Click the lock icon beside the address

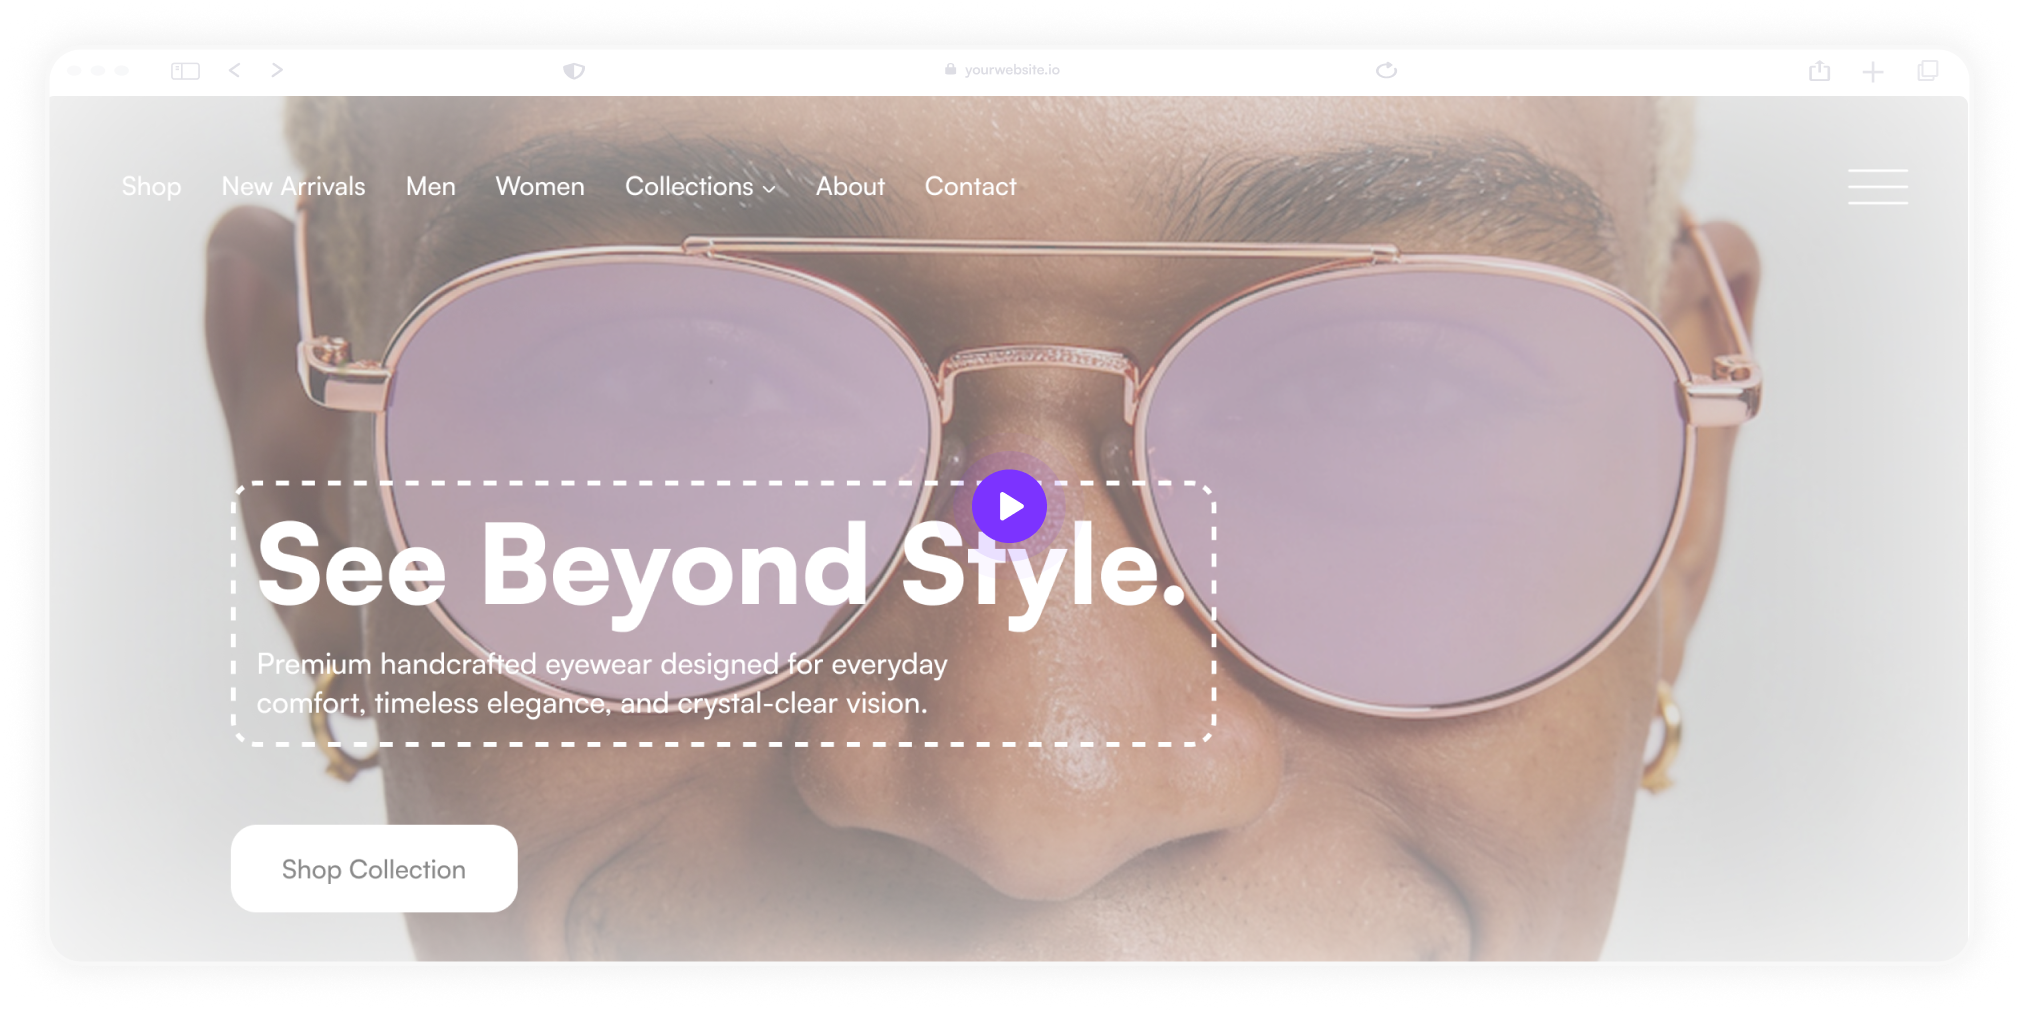(x=950, y=70)
